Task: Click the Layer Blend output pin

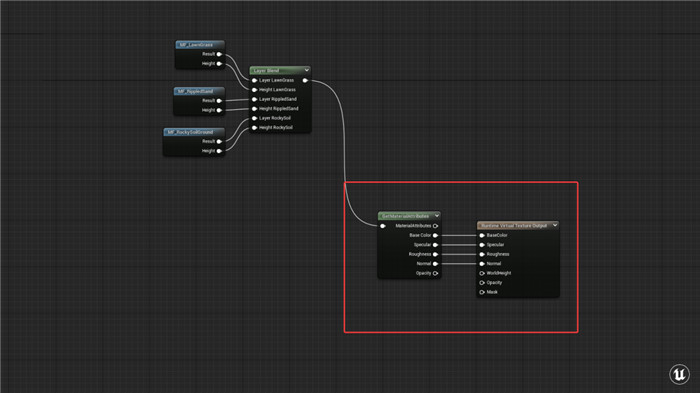Action: point(305,80)
